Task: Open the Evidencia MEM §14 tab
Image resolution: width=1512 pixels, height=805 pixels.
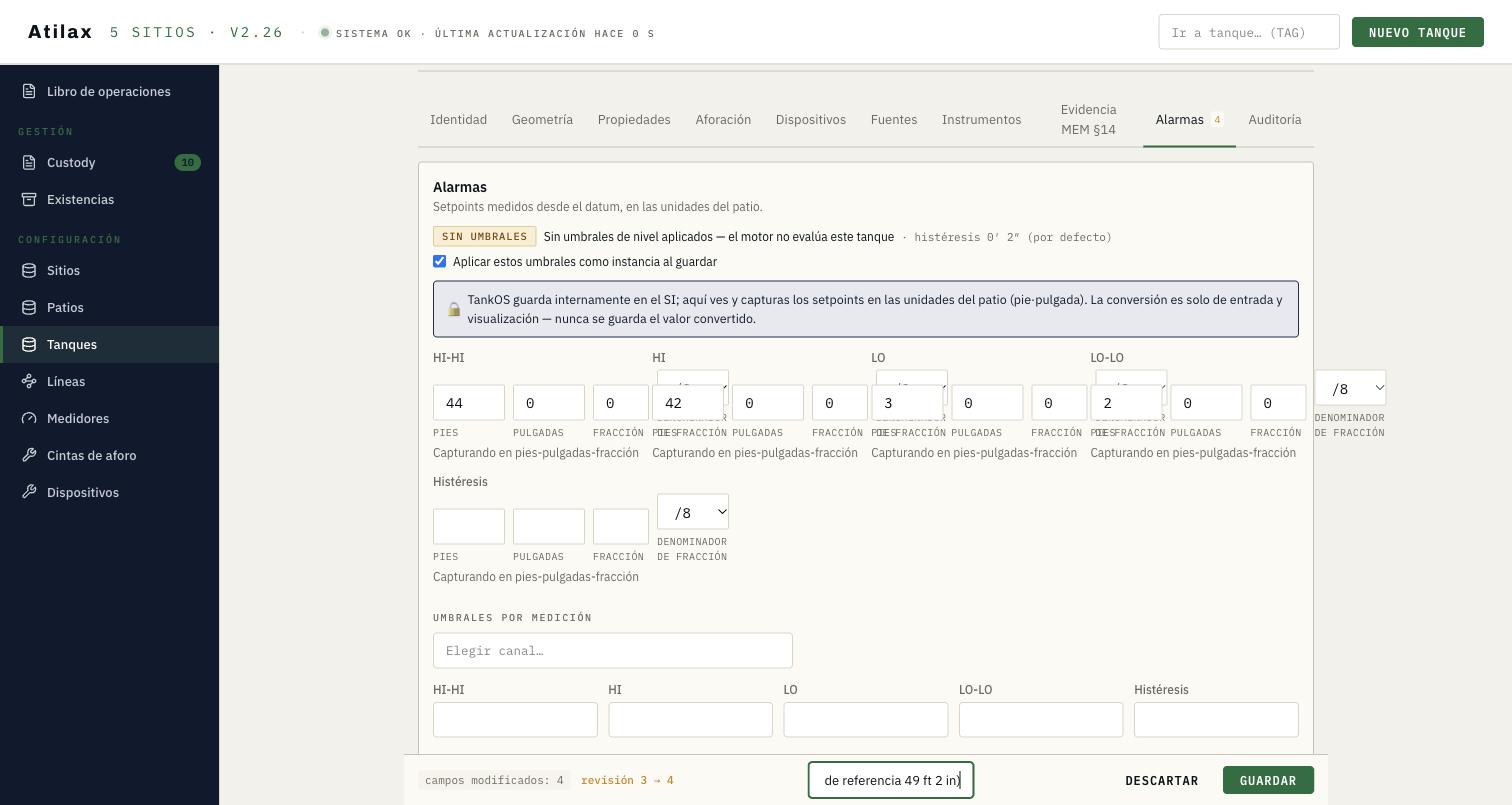Action: click(1088, 120)
